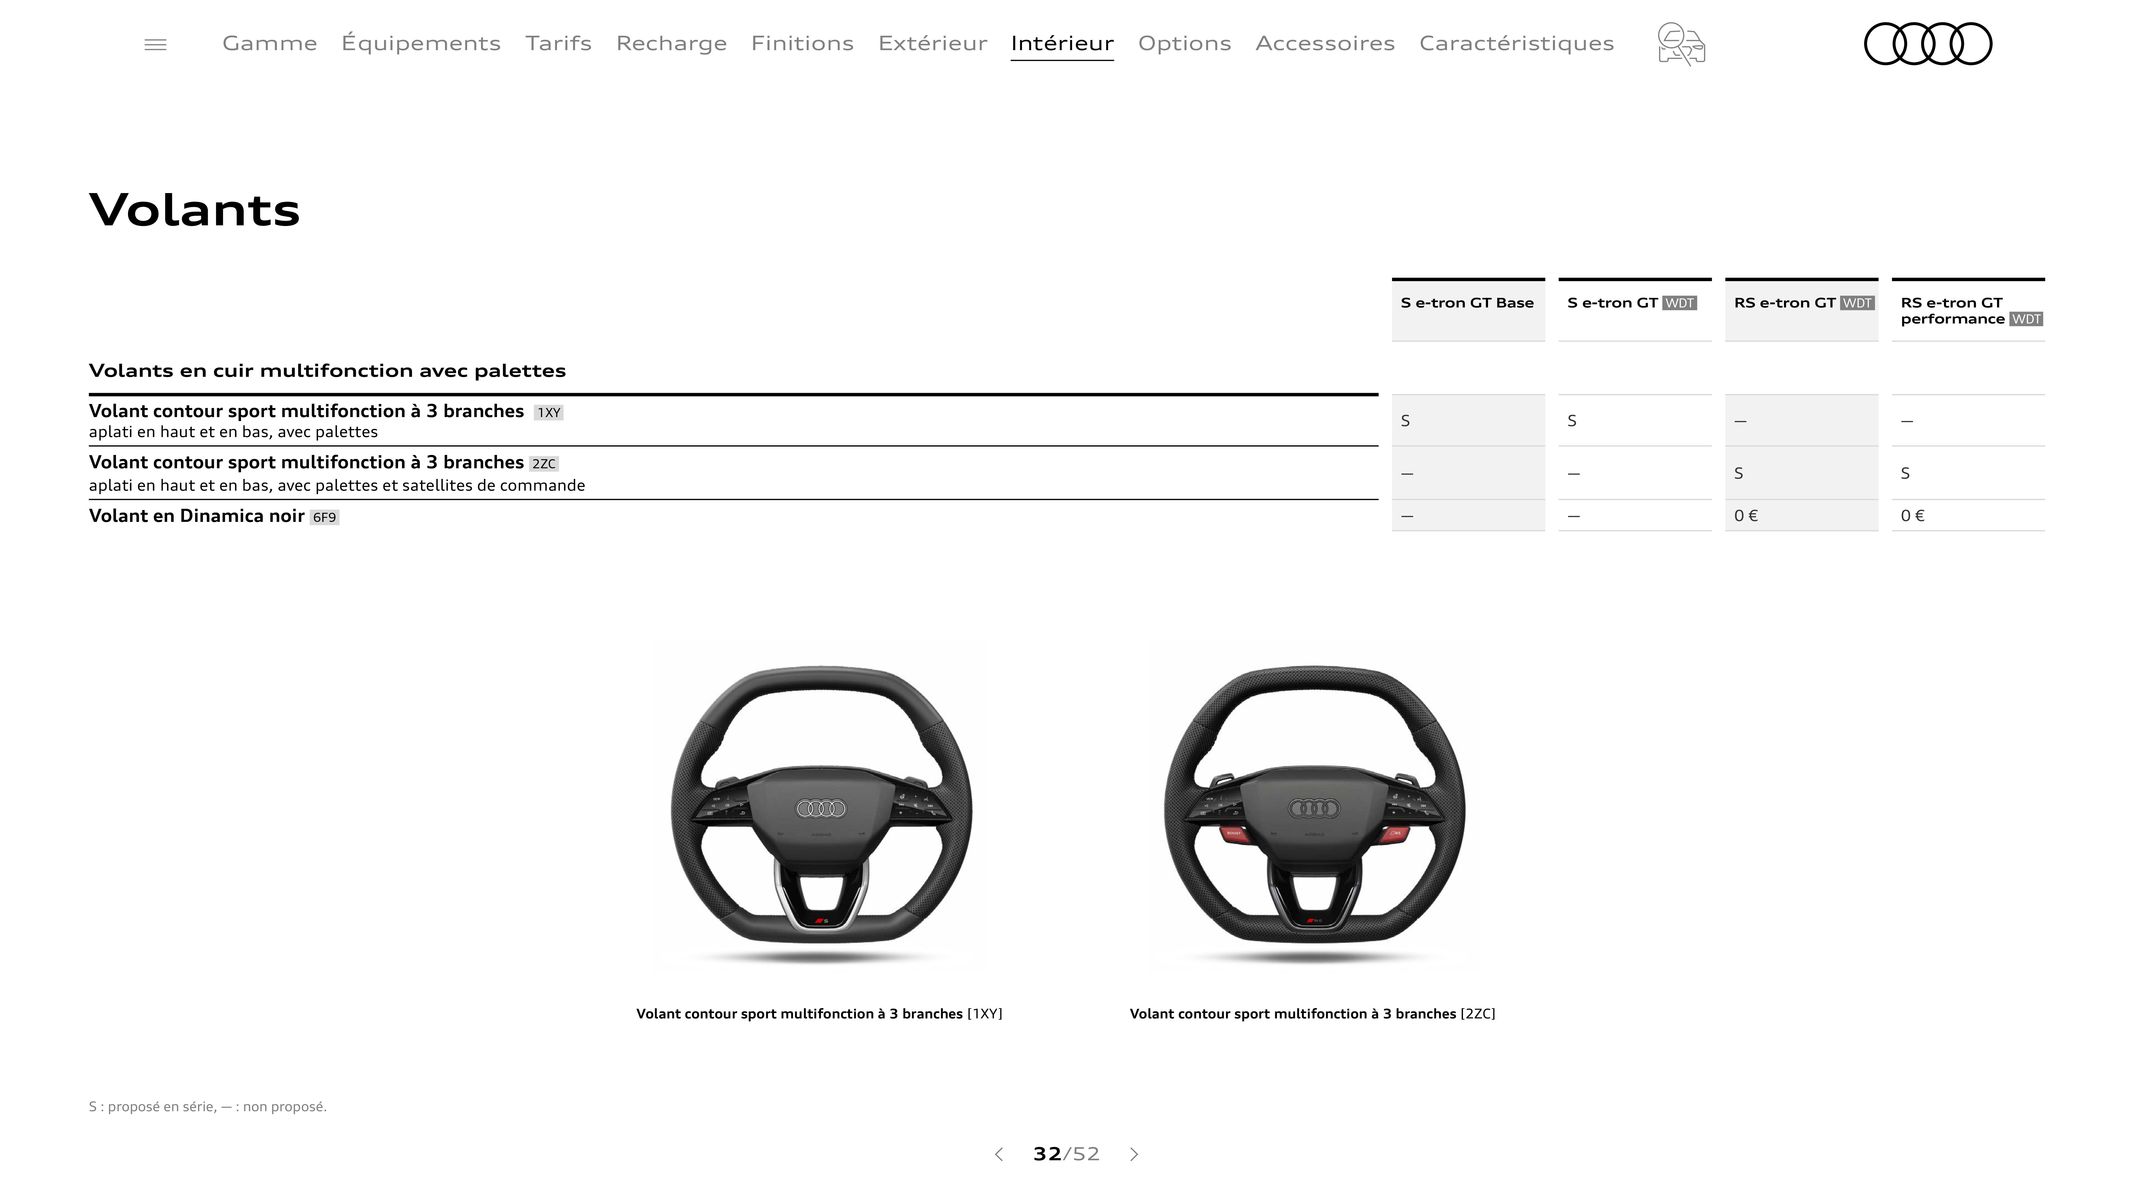2133x1200 pixels.
Task: Open the Options tab
Action: [x=1184, y=43]
